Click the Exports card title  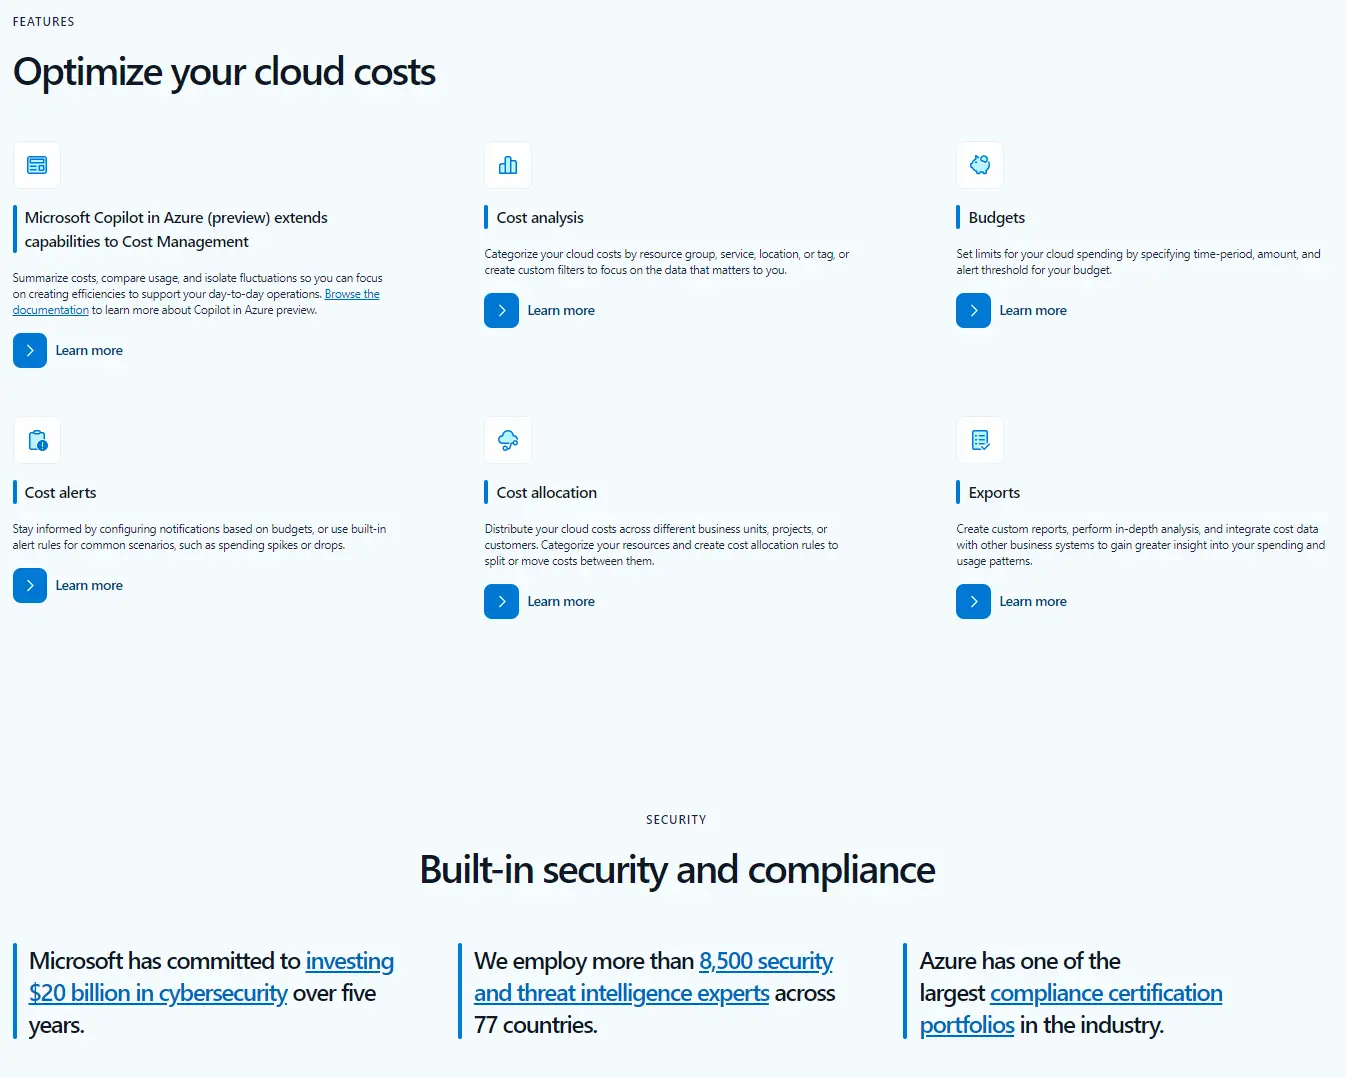click(994, 493)
